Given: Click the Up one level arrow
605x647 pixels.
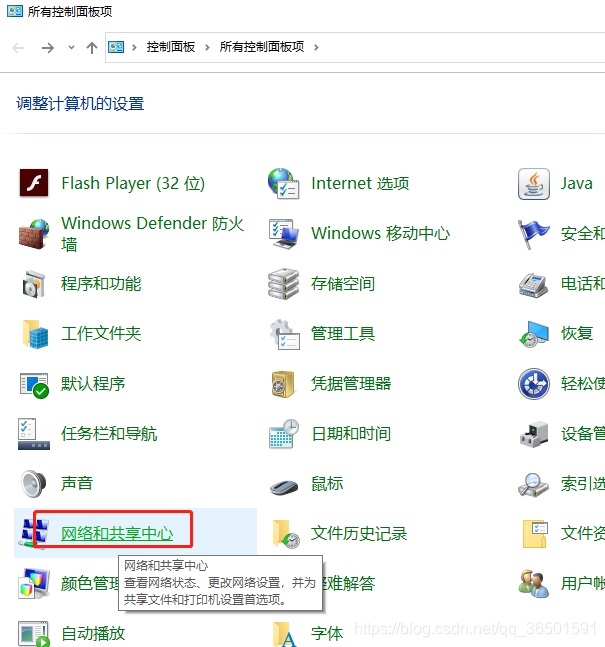Looking at the screenshot, I should tap(92, 48).
